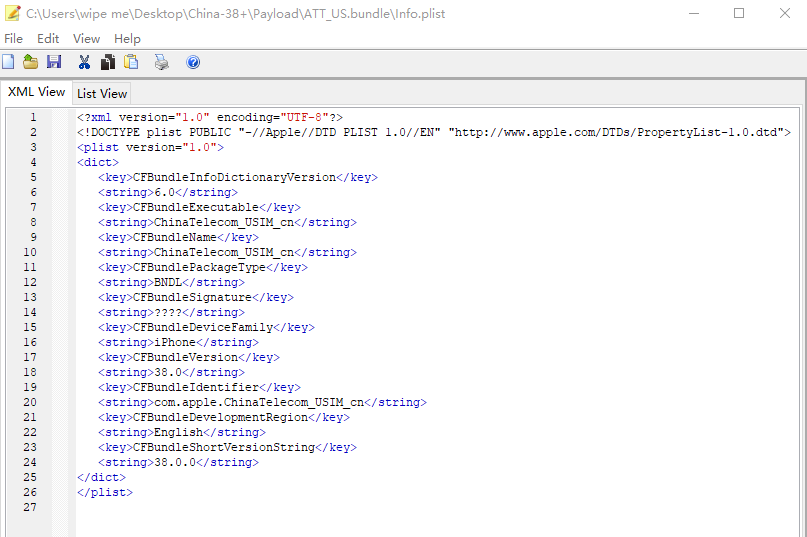Click the CFBundleDeviceFamily key line
The width and height of the screenshot is (807, 537).
pyautogui.click(x=206, y=327)
